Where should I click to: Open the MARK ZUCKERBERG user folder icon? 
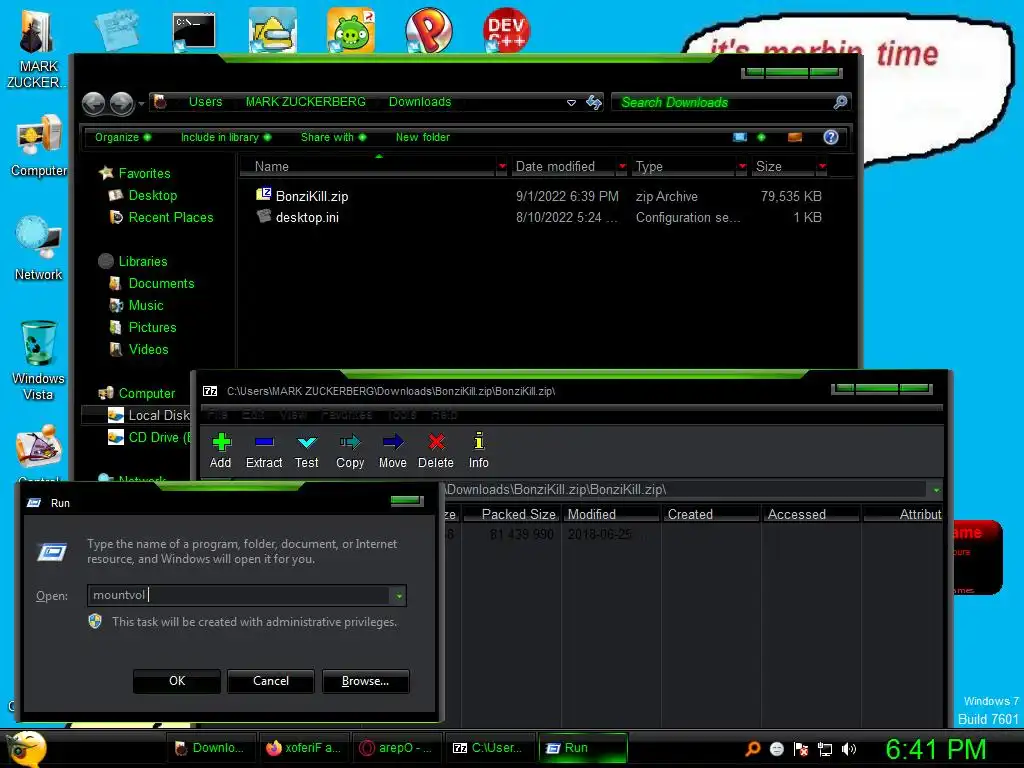point(37,50)
